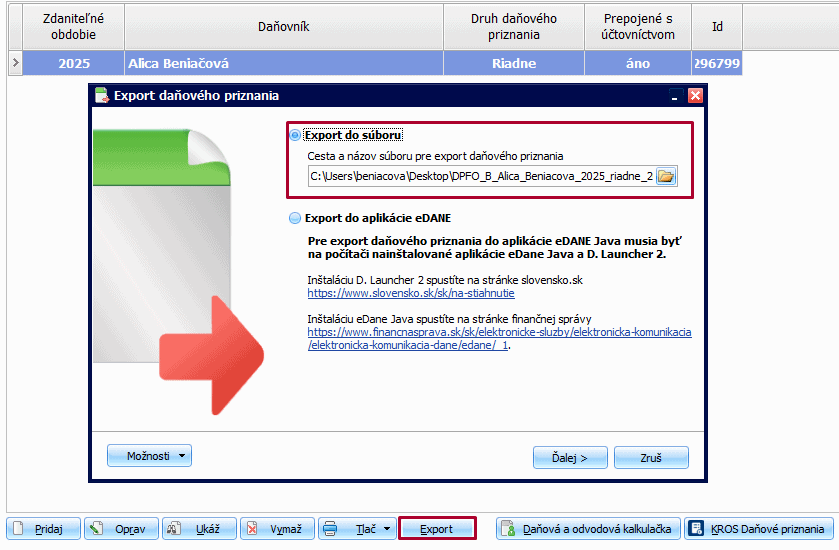
Task: Select the Export do aplikácie eDANE option
Action: click(x=294, y=218)
